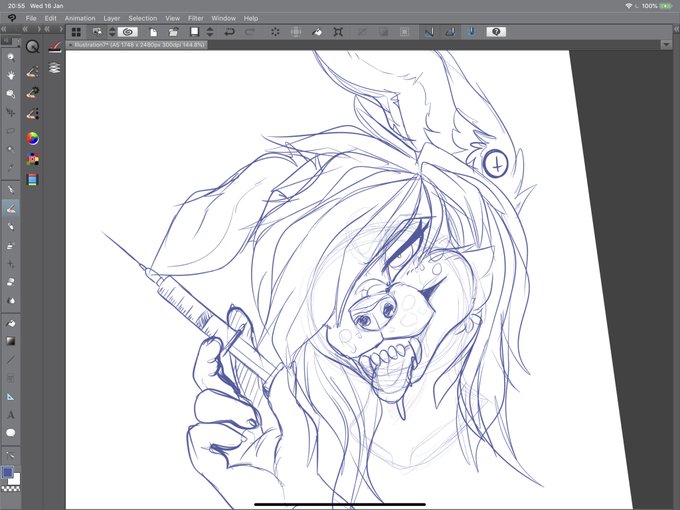Viewport: 680px width, 510px height.
Task: Select the Hand move tool
Action: pyautogui.click(x=11, y=75)
